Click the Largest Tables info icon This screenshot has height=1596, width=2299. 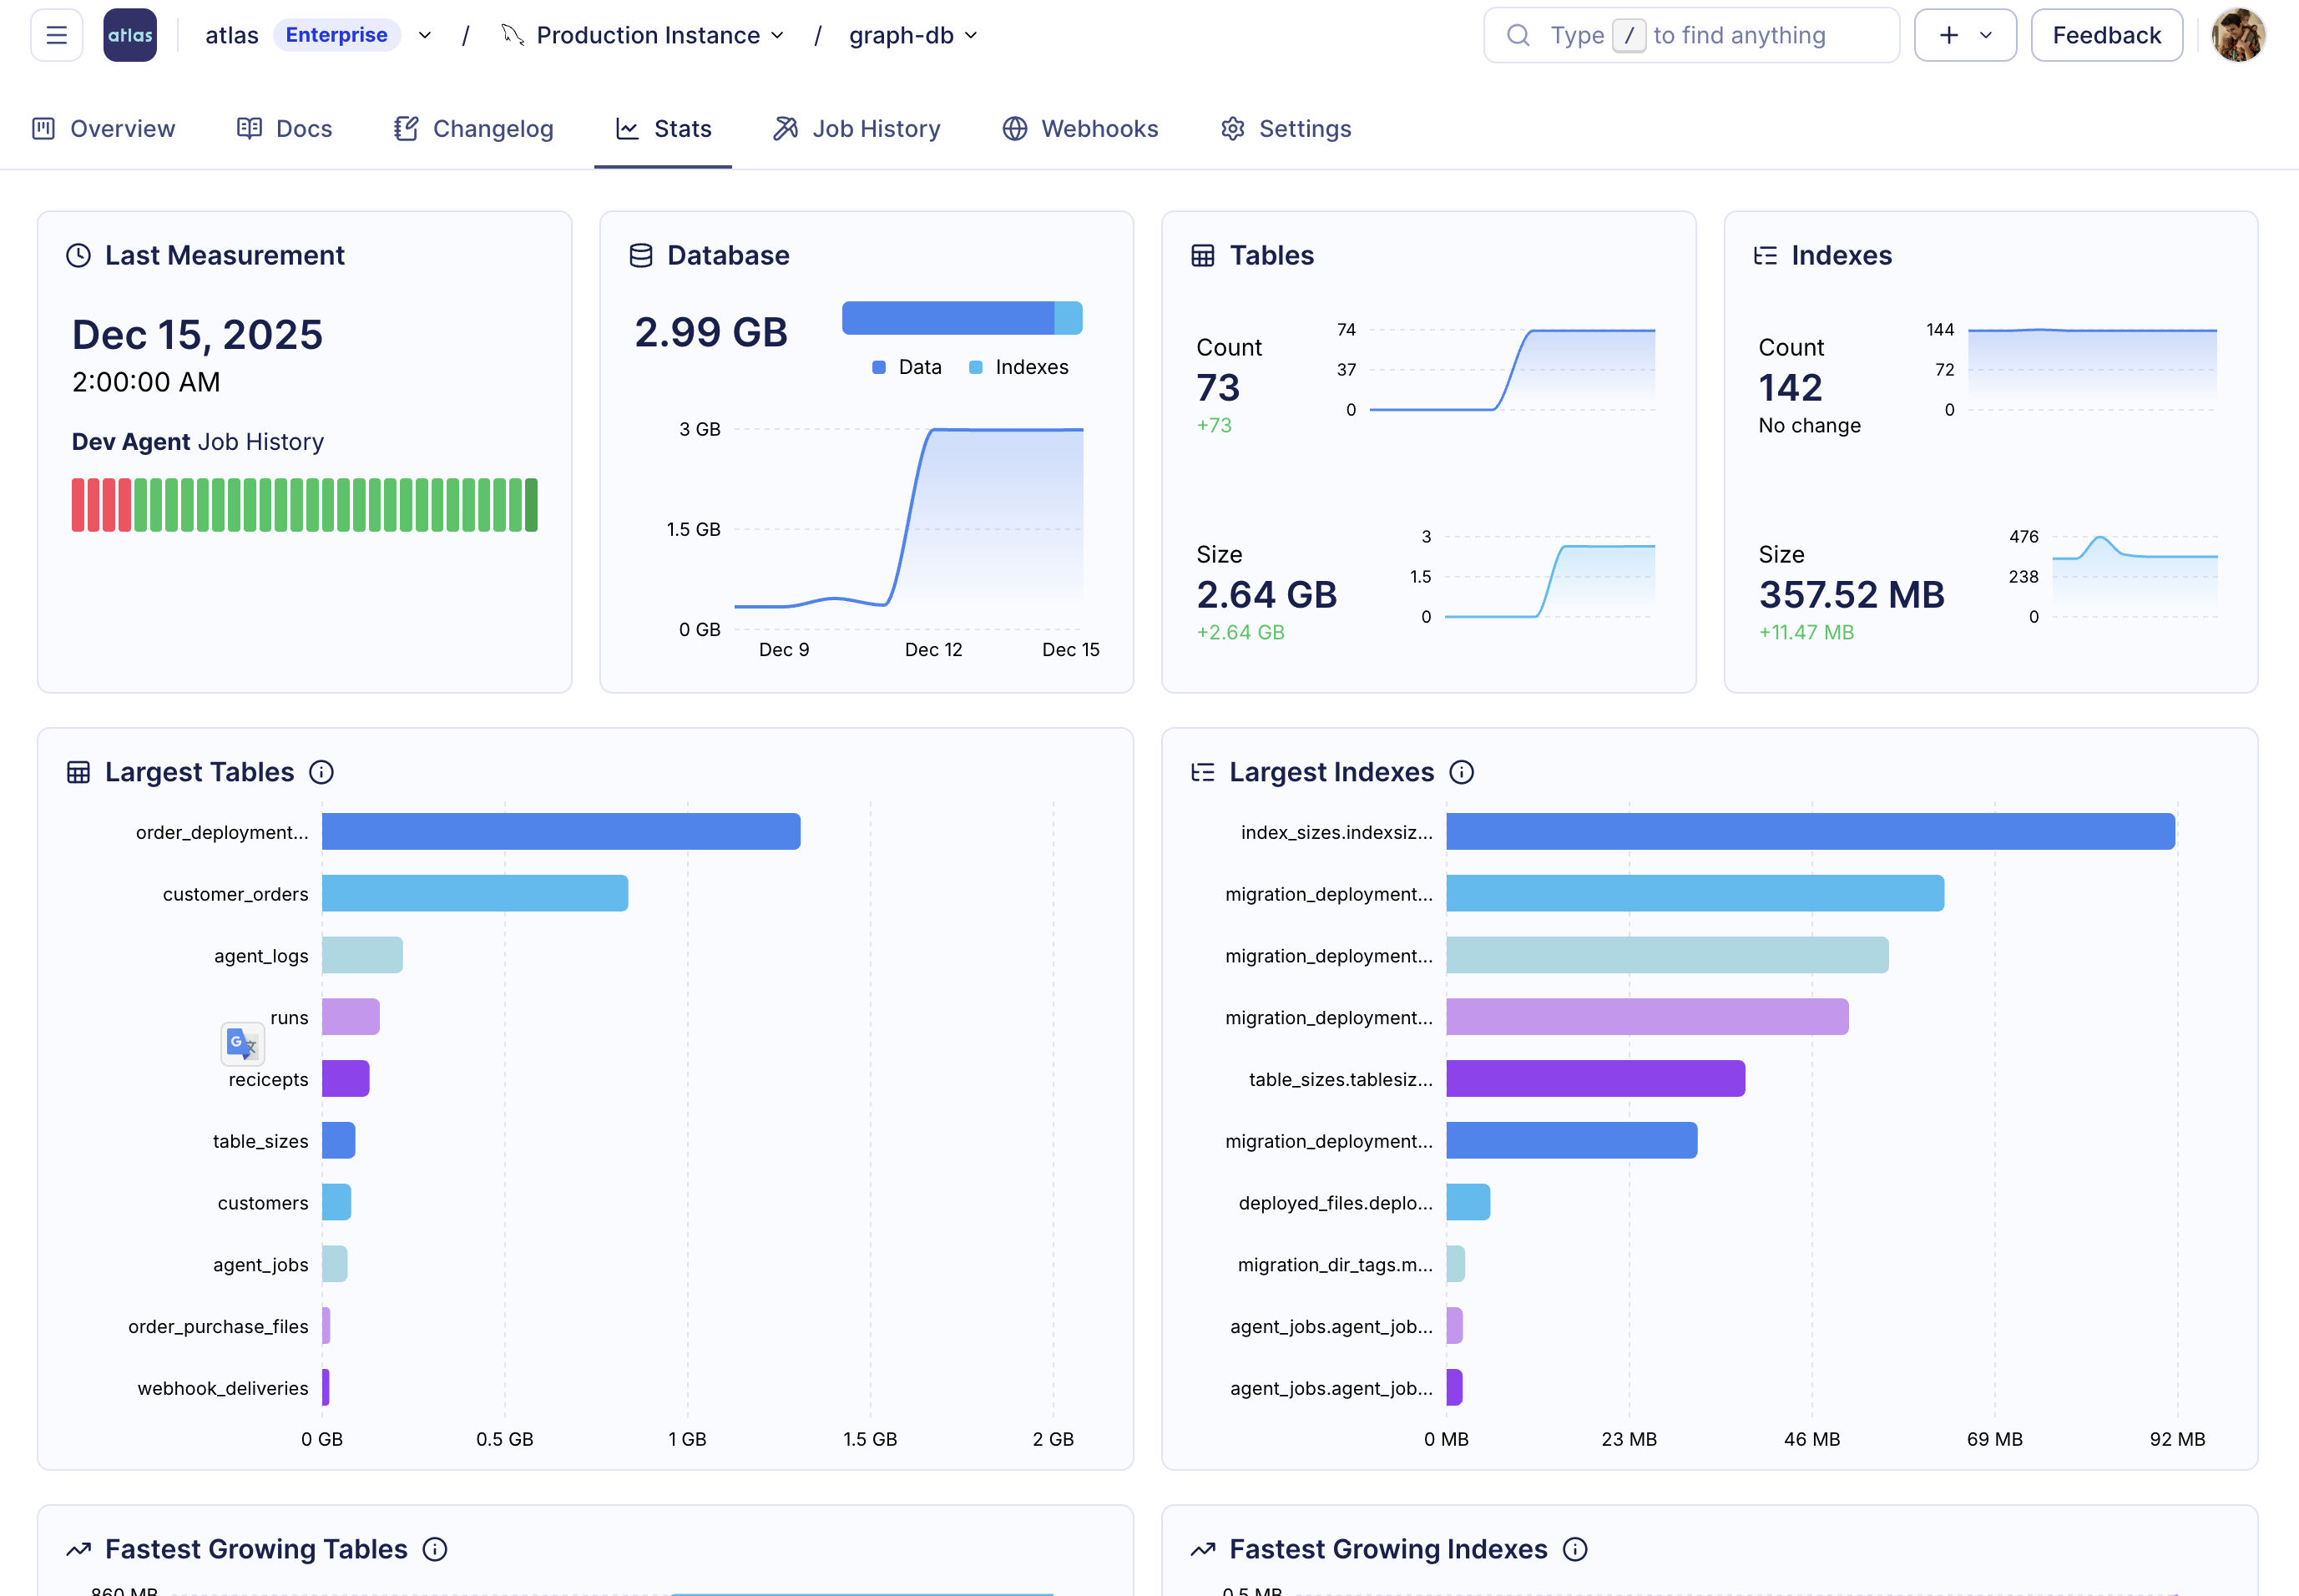321,772
